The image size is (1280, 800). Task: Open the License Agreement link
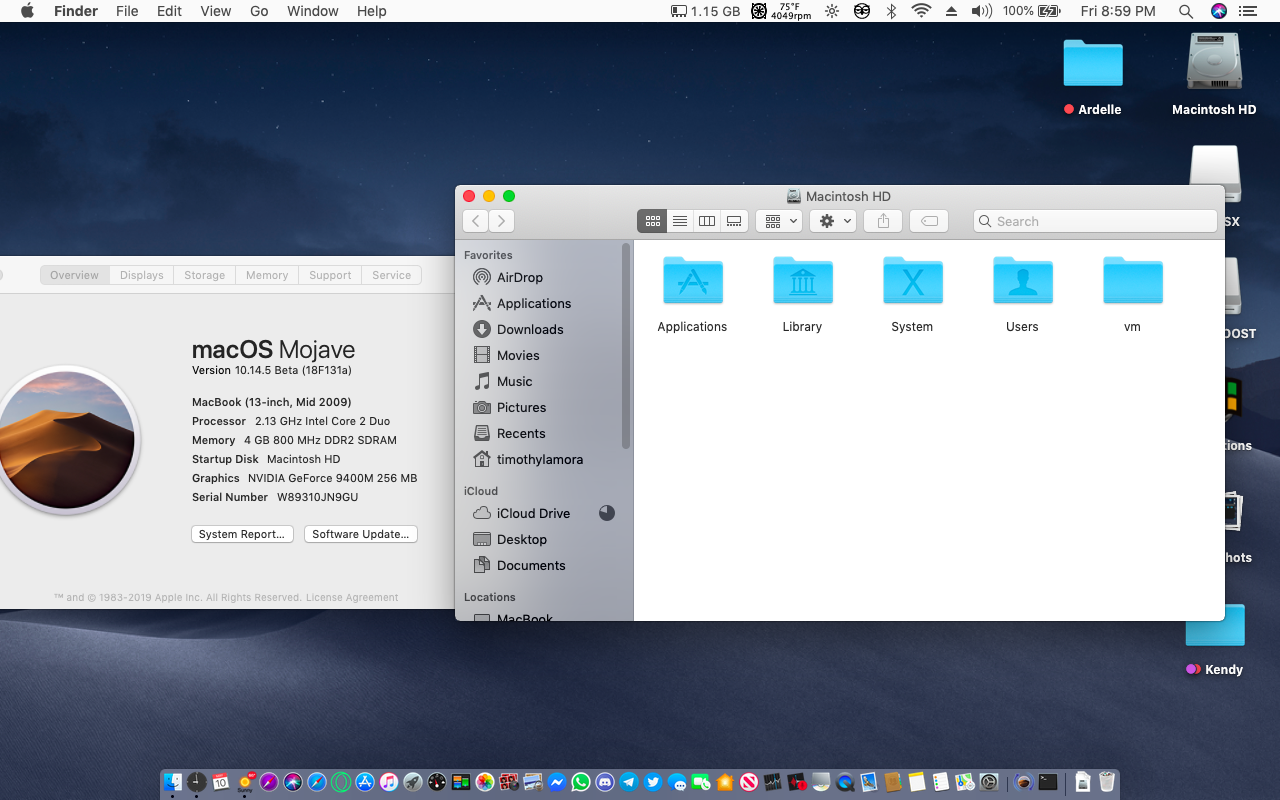[x=352, y=597]
